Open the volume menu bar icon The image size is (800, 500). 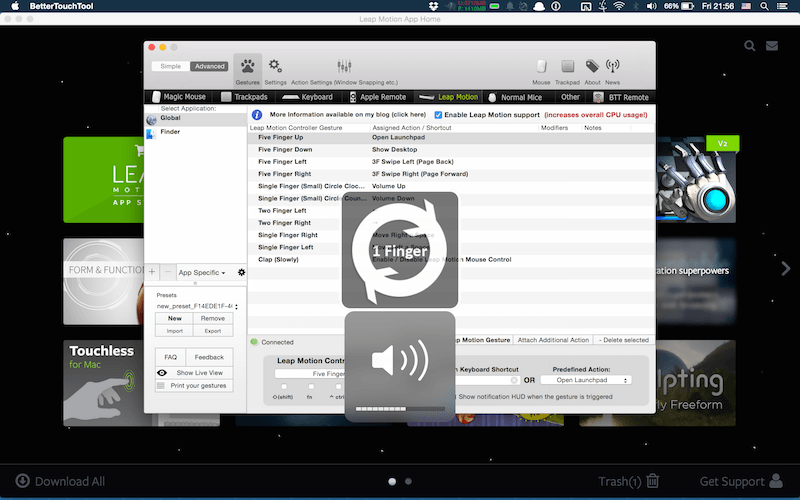pyautogui.click(x=652, y=6)
